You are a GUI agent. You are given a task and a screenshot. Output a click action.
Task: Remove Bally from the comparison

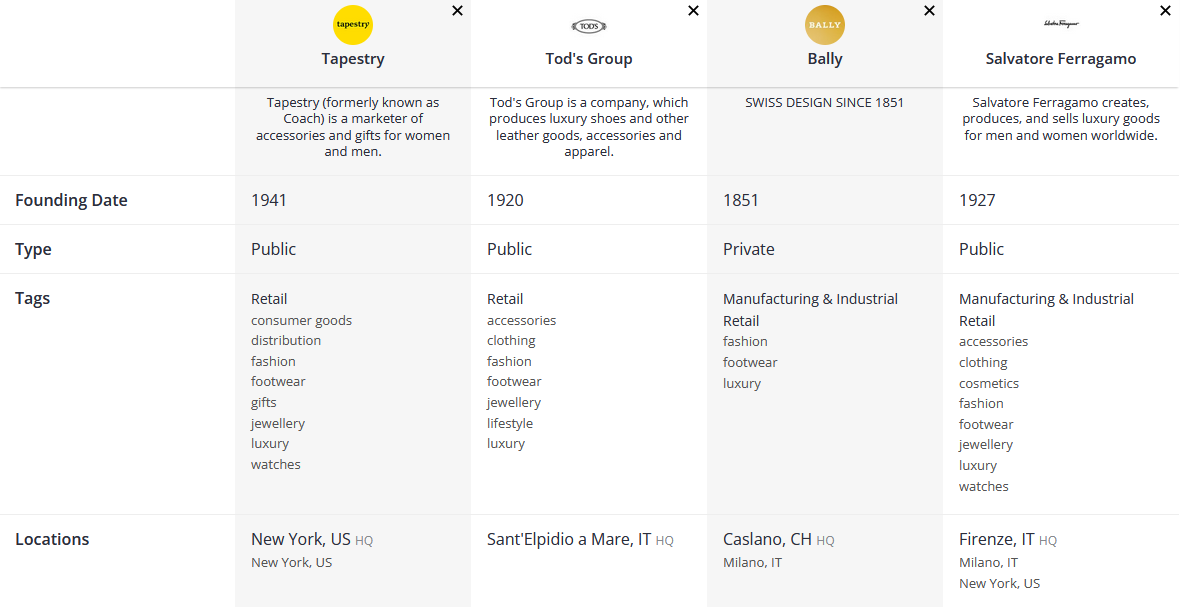929,11
